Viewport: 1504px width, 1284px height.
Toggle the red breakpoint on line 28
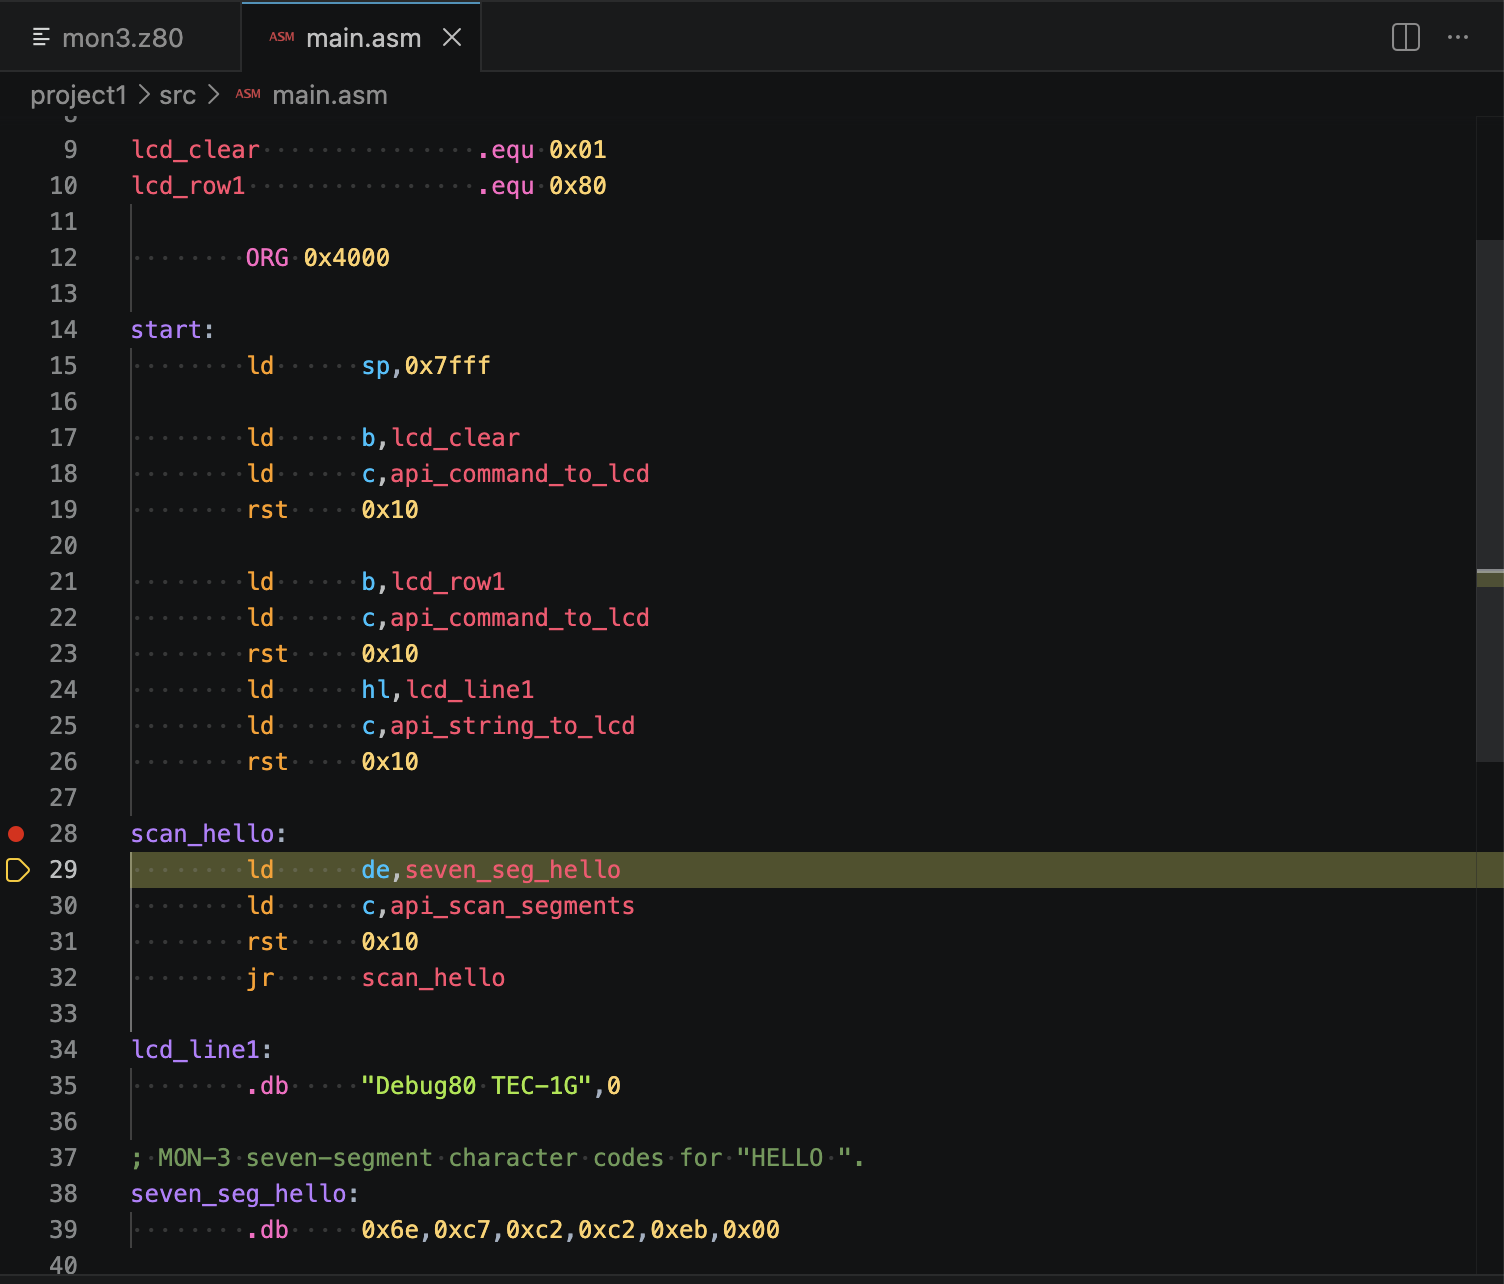(x=16, y=834)
